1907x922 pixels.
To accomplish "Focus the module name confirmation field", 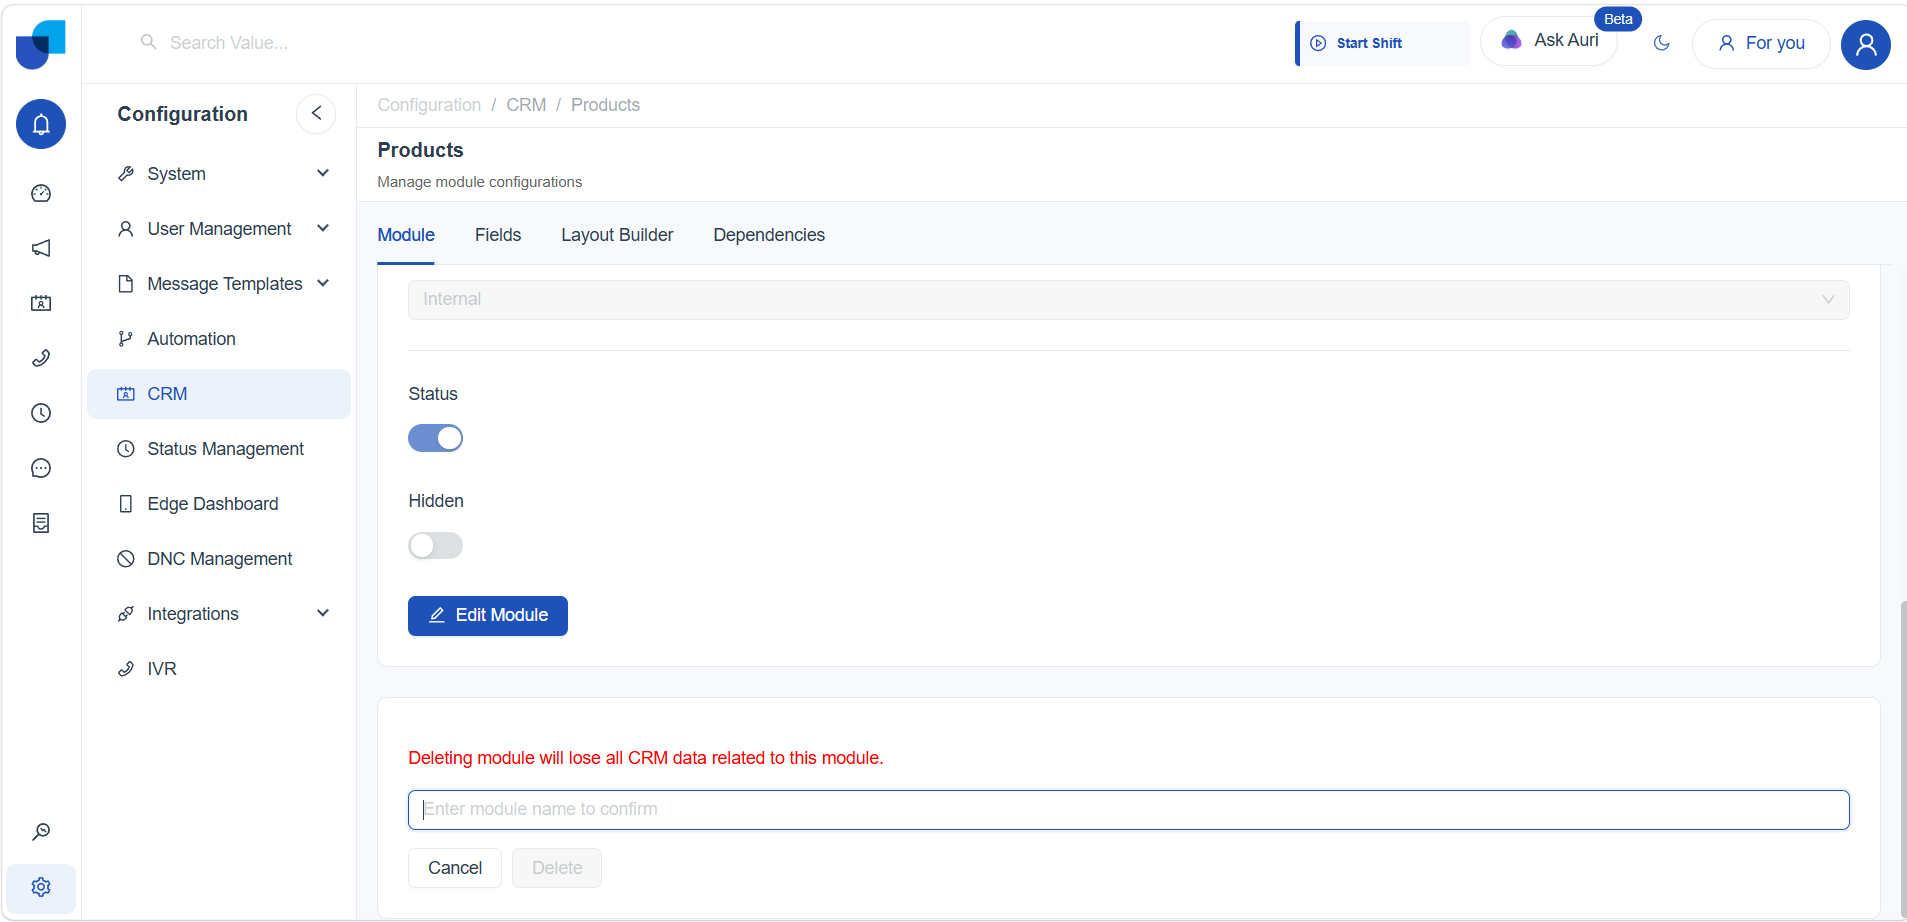I will tap(1128, 810).
